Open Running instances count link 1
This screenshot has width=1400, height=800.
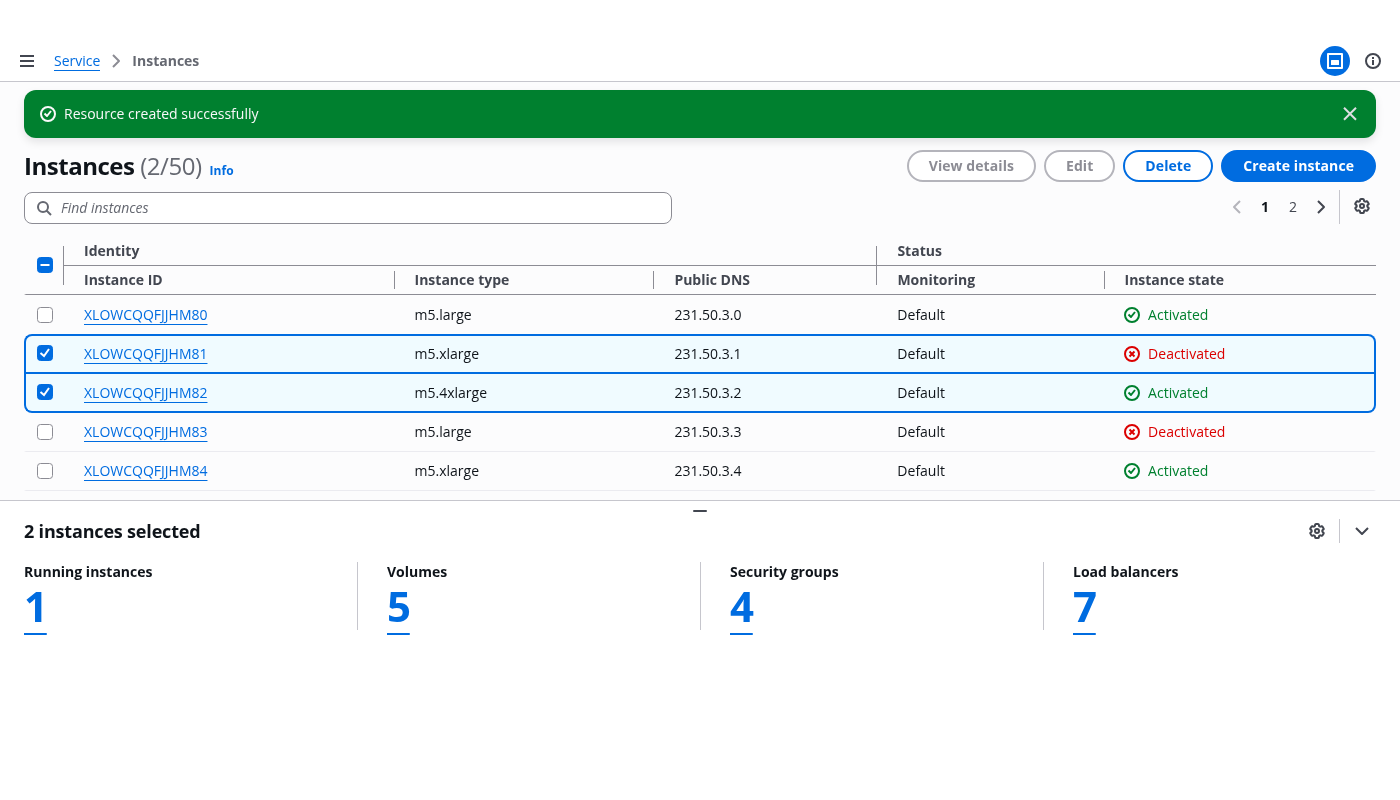[x=35, y=608]
